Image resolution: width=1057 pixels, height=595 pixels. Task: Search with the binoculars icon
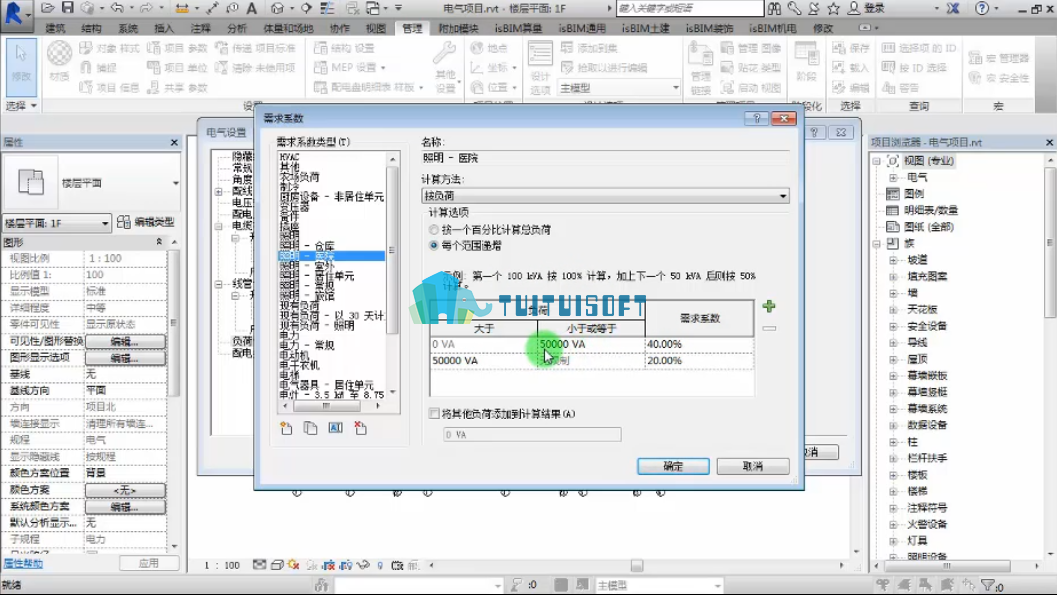coord(775,8)
